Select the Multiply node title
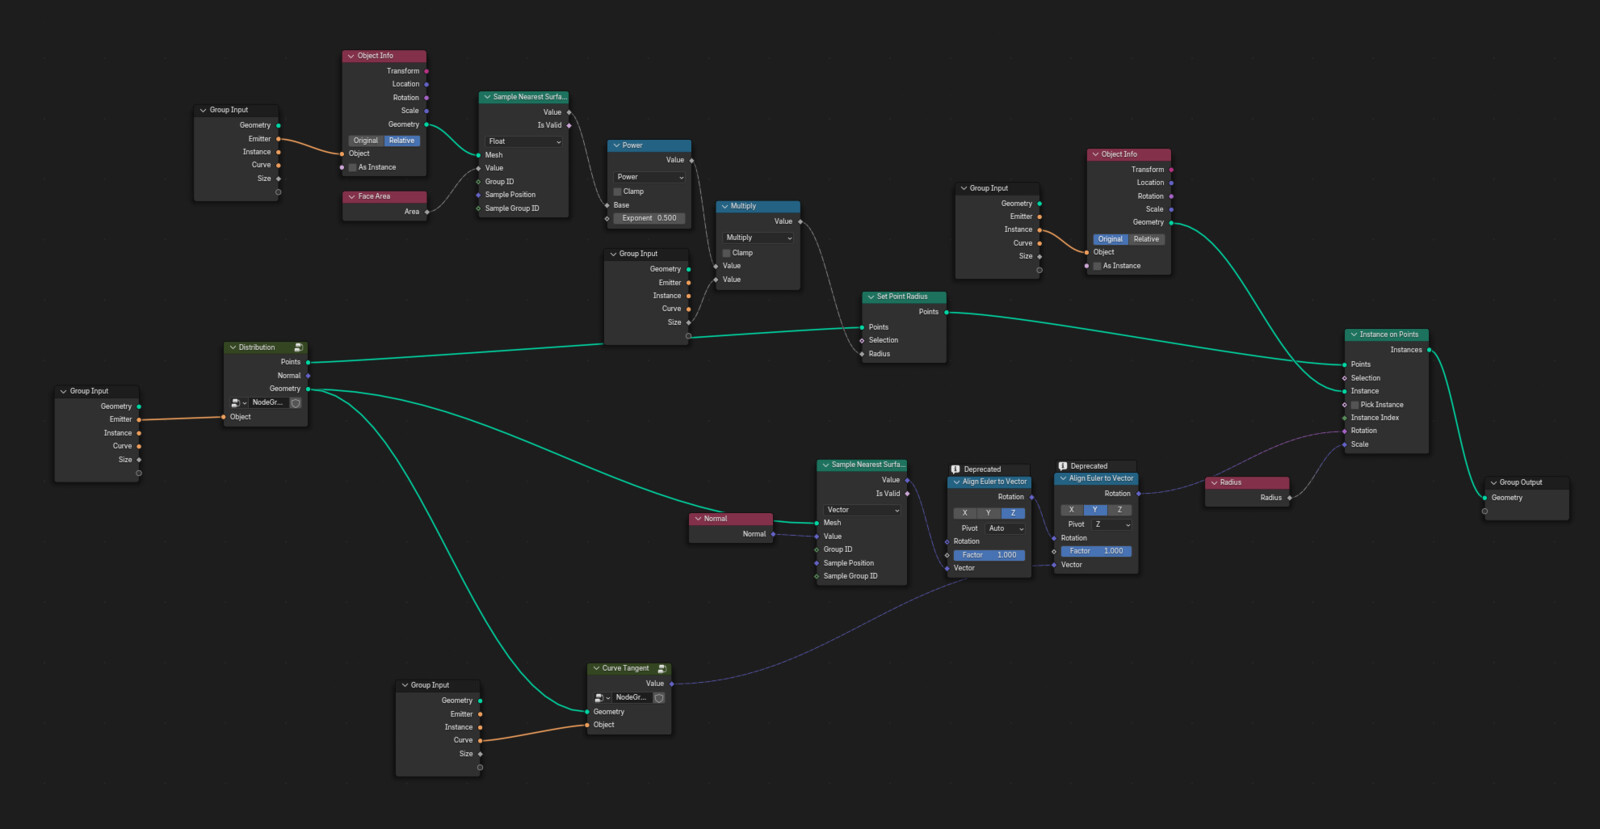 (744, 207)
